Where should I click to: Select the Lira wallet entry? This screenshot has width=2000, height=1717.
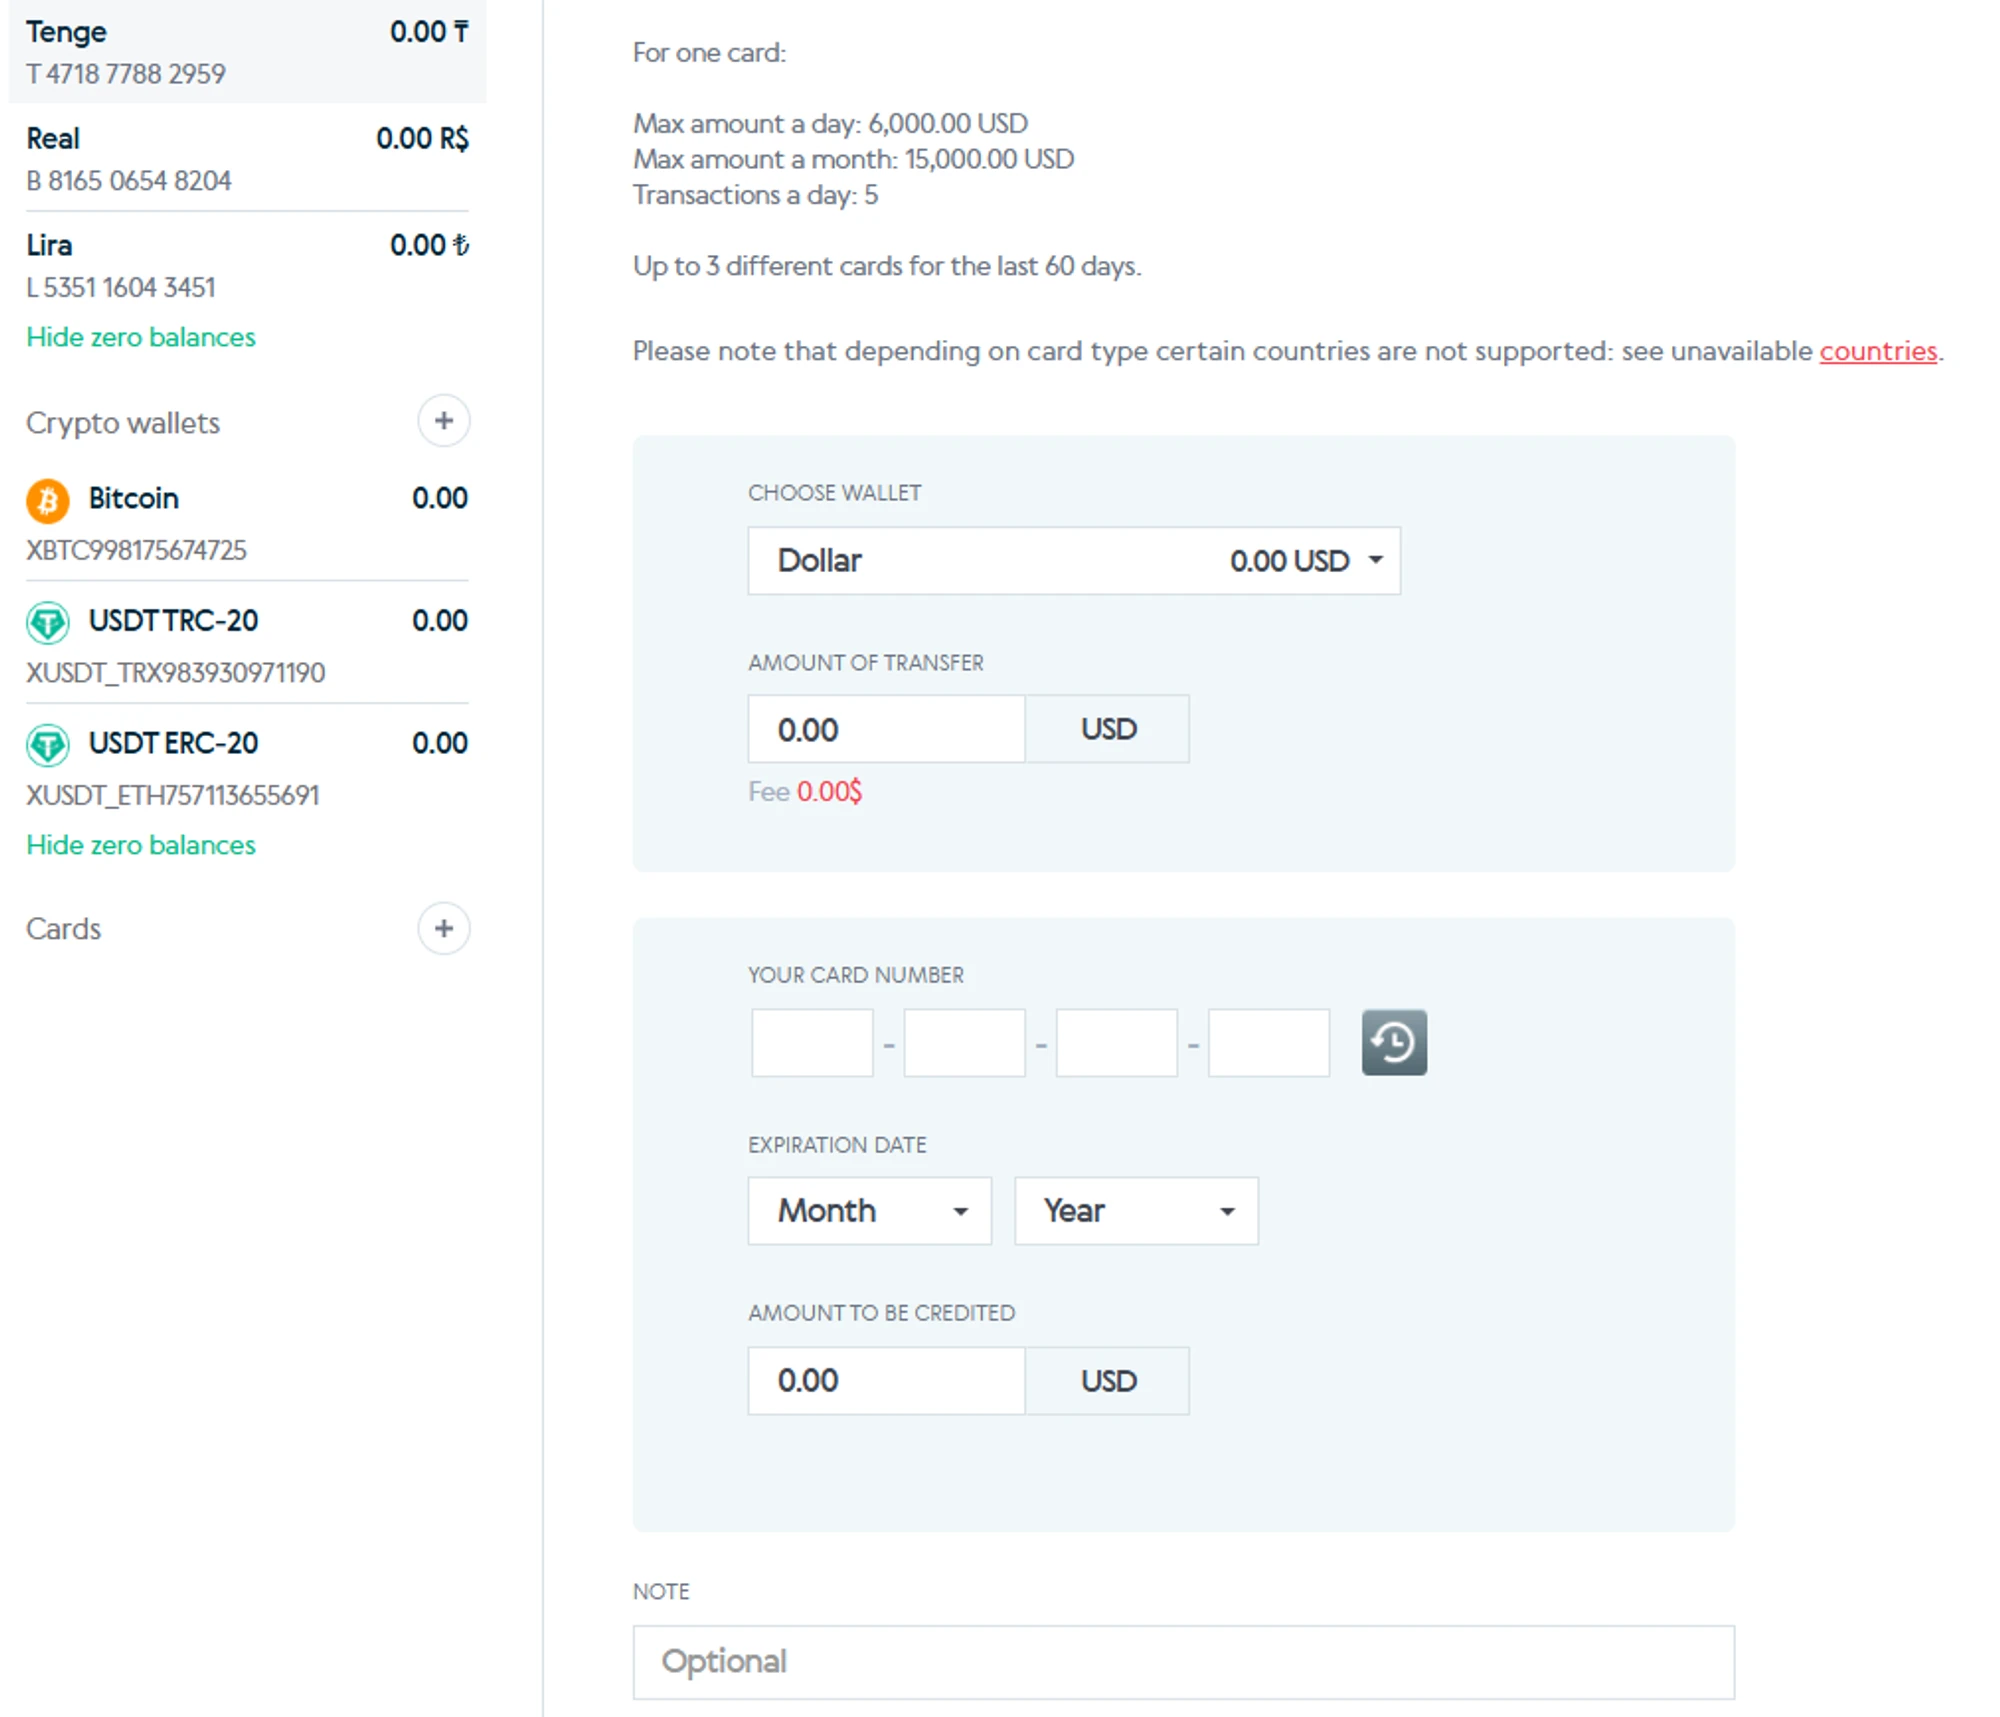(246, 265)
